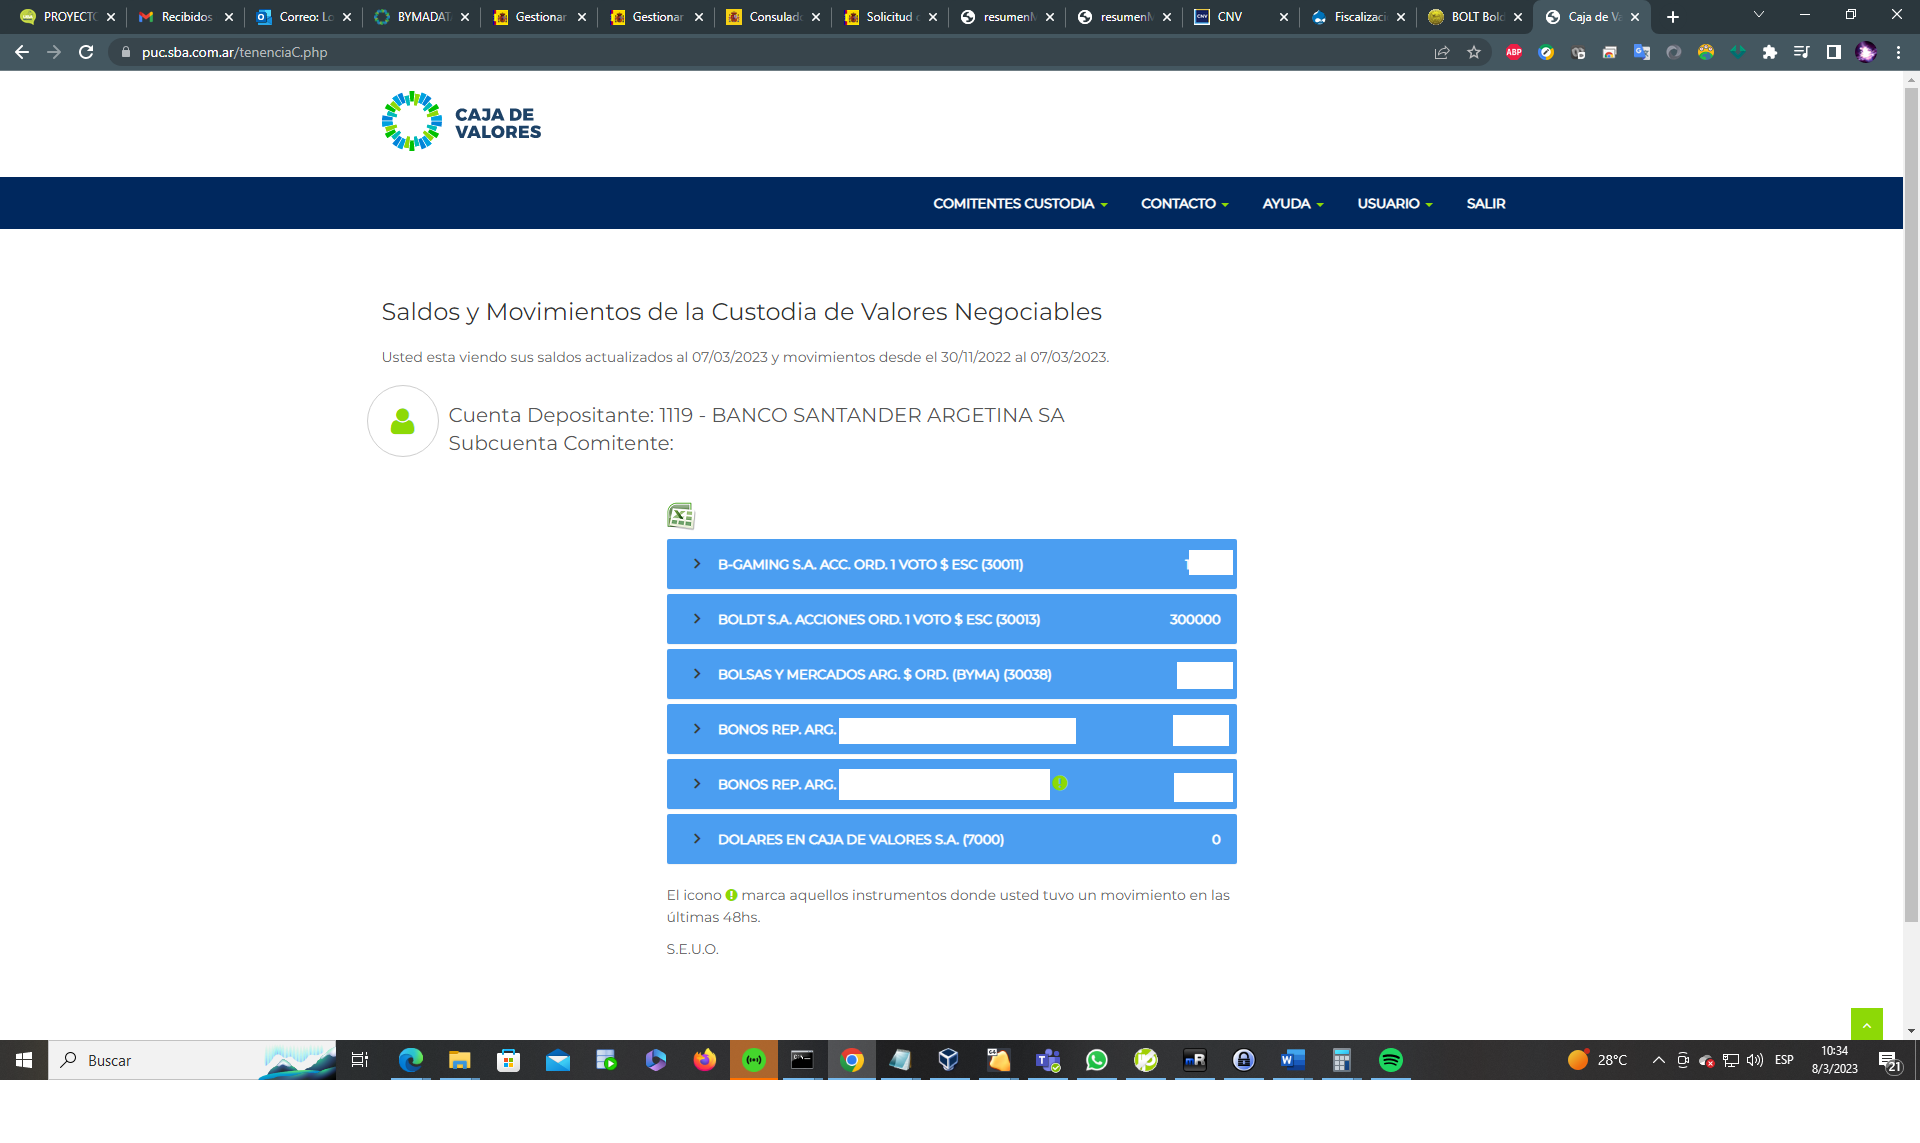Expand the BOLSAS Y MERCADOS ARG. row chevron

tap(697, 674)
